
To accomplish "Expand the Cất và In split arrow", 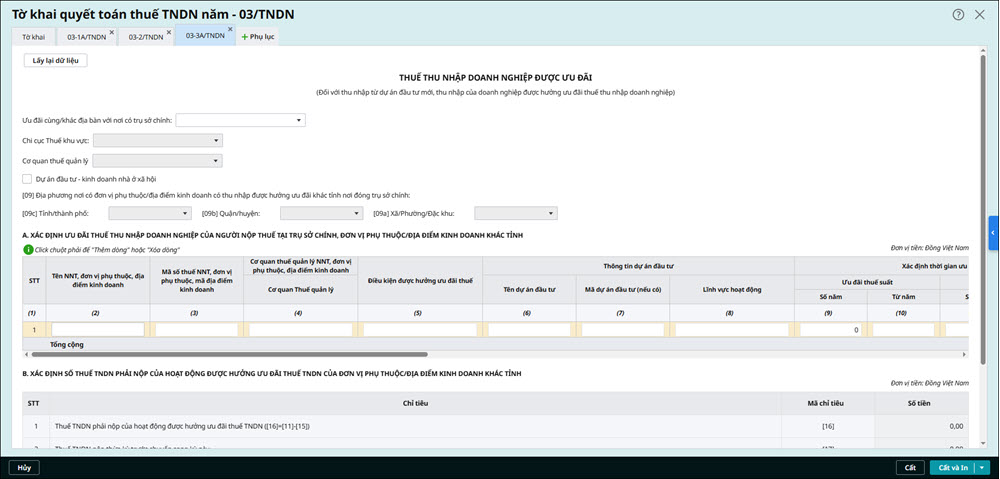I will pos(983,467).
